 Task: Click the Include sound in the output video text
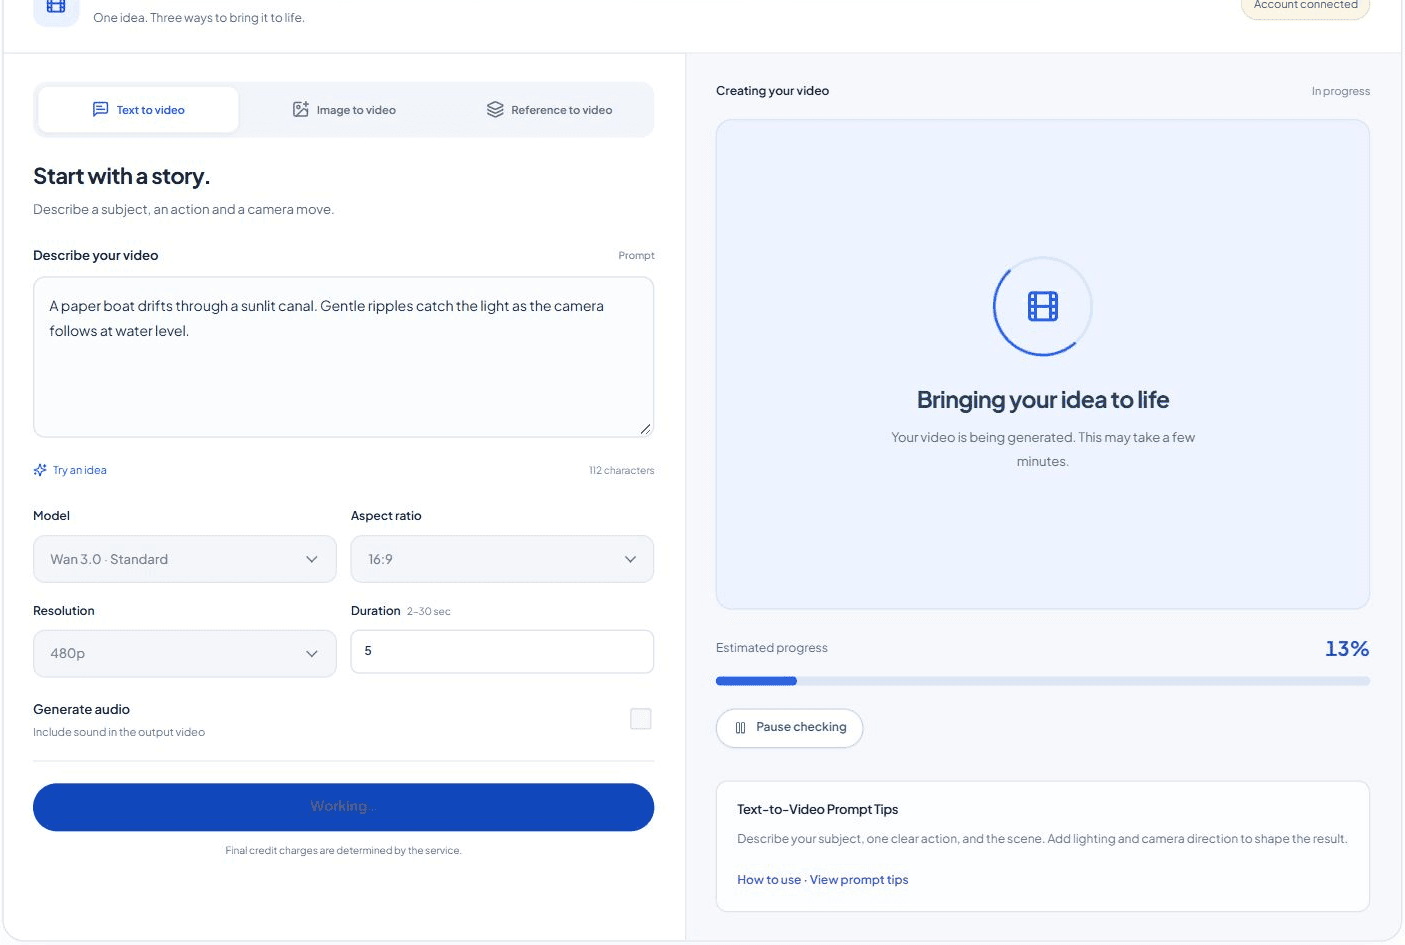119,733
